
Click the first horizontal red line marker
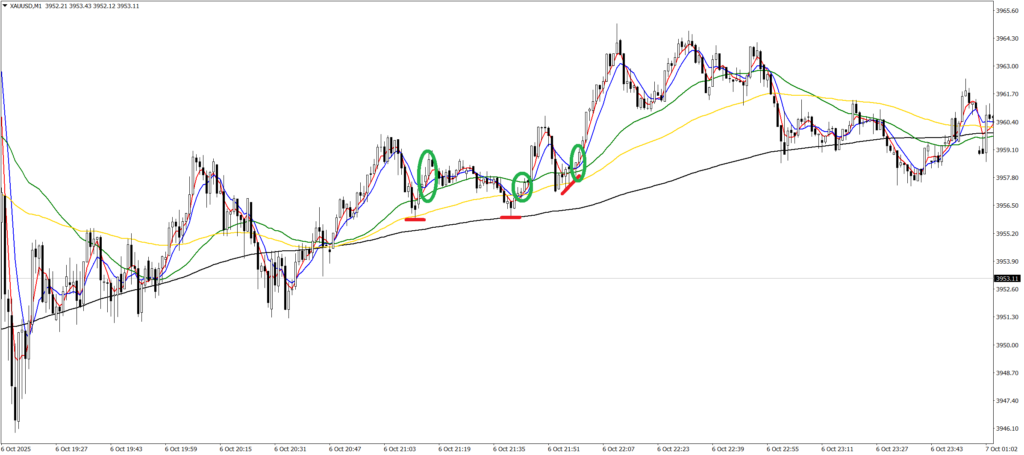[414, 218]
